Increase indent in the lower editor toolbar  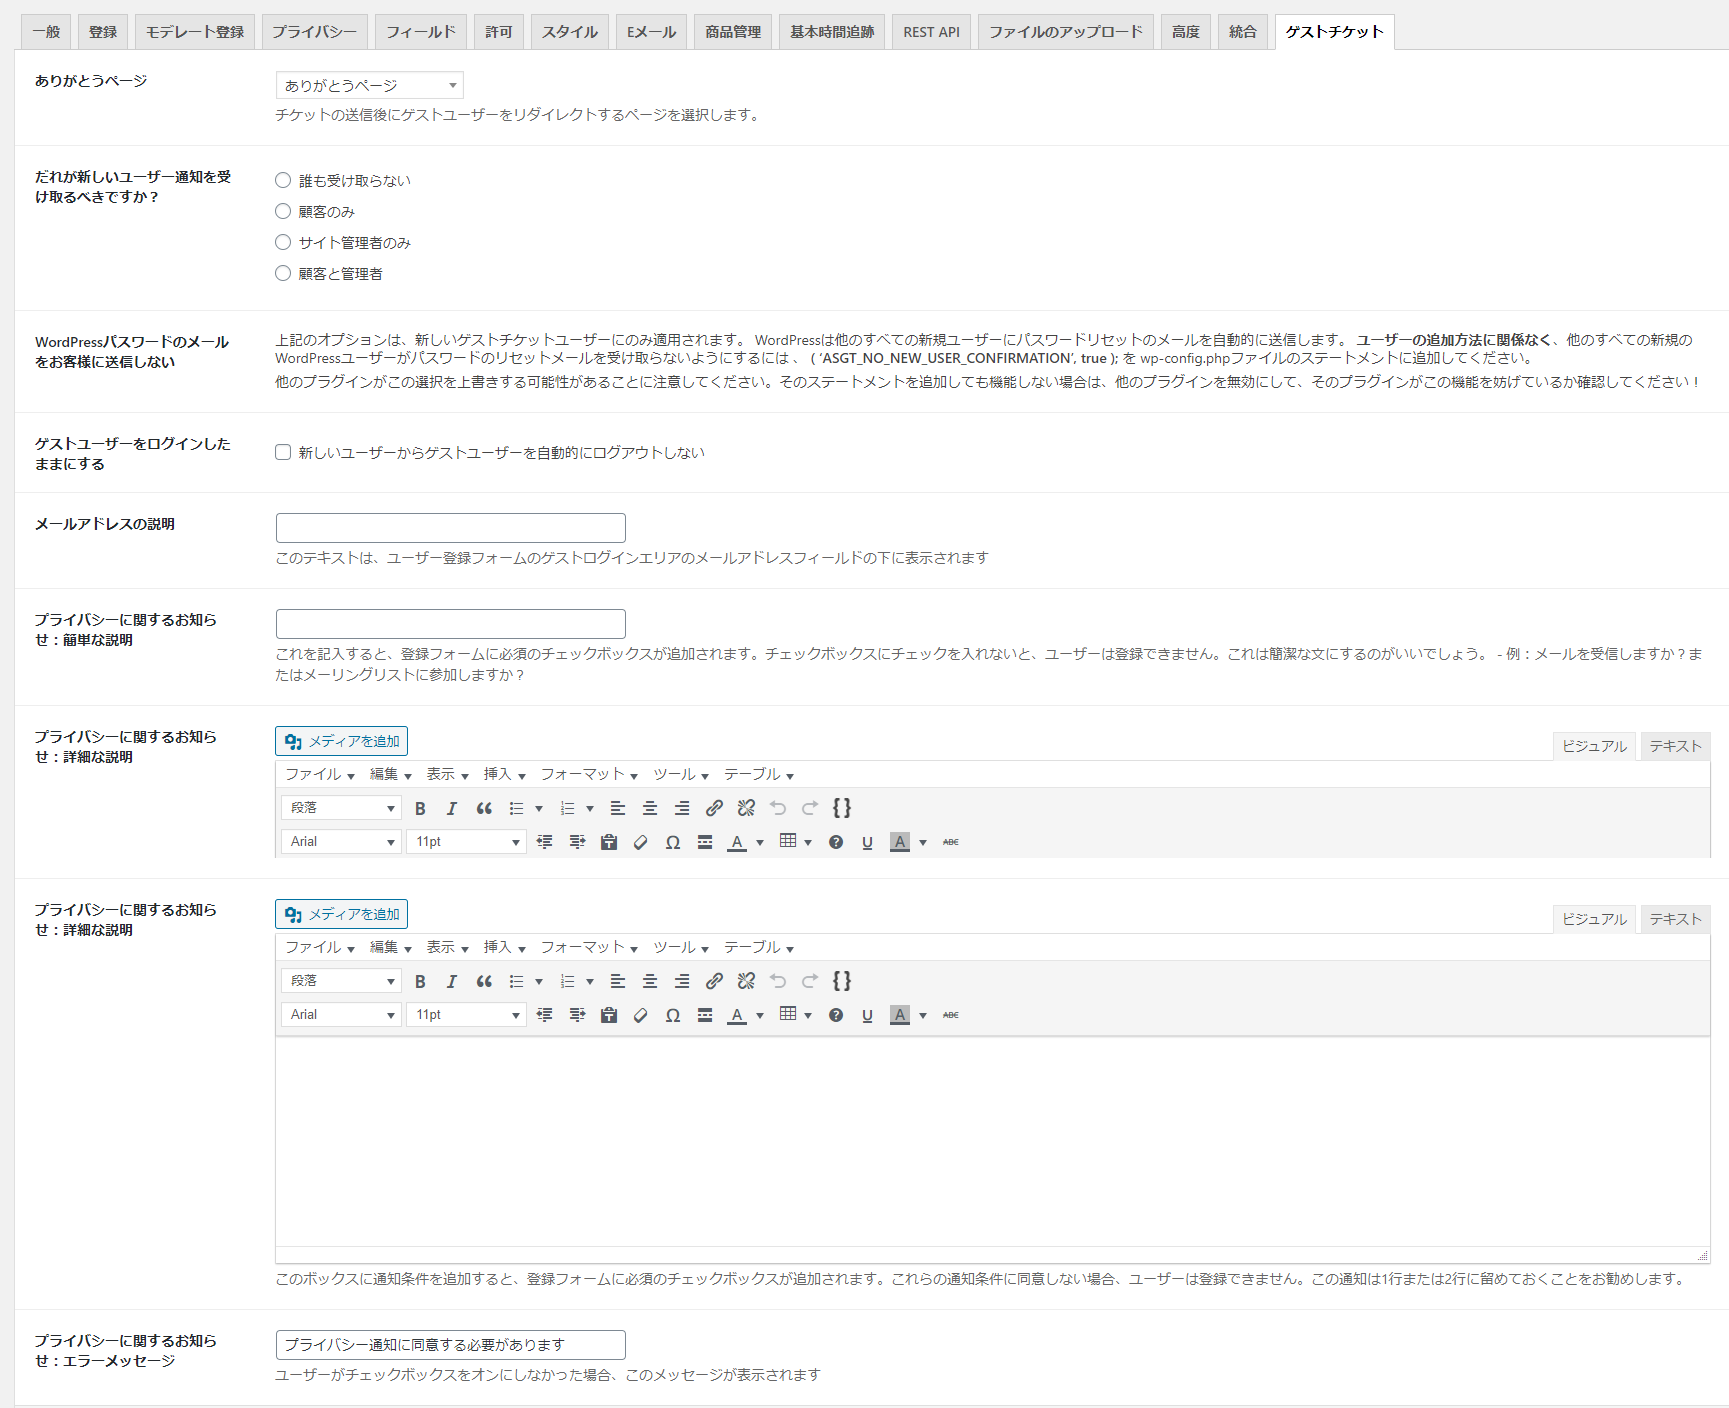577,1015
